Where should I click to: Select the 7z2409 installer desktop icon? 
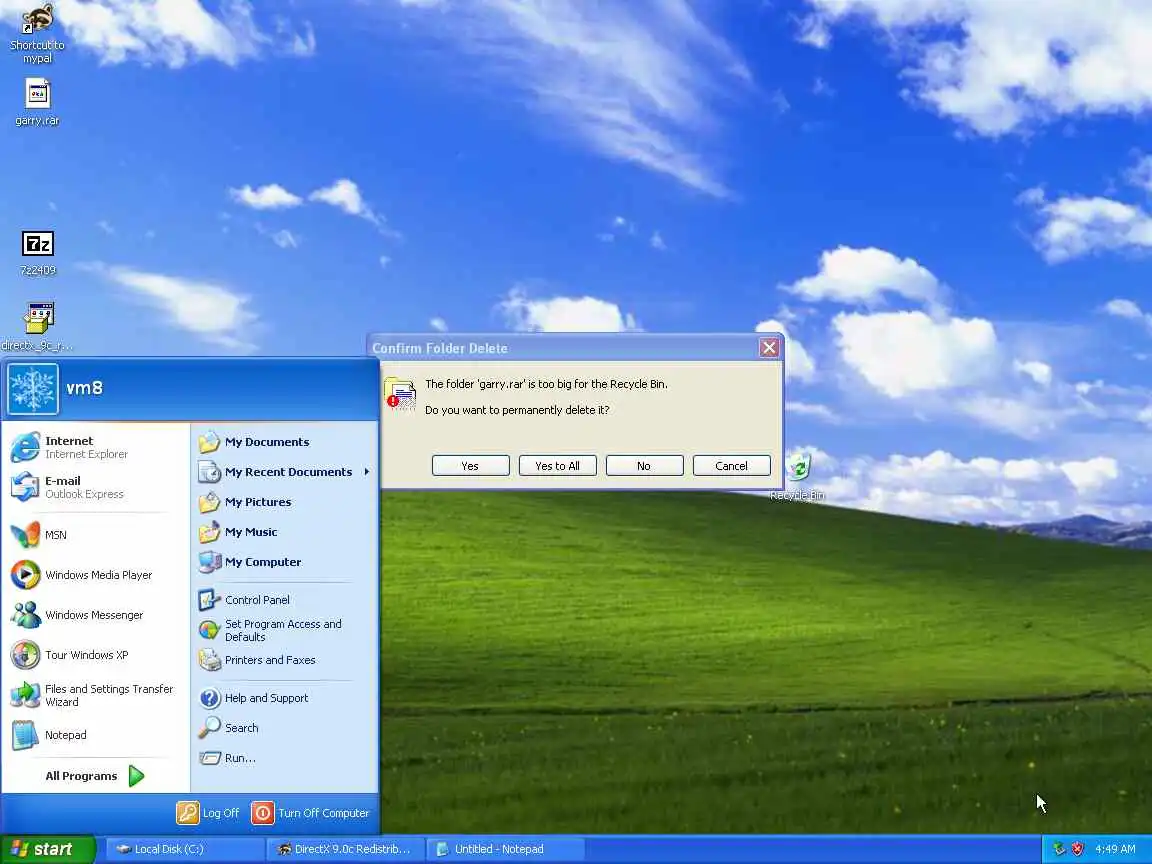[x=37, y=253]
